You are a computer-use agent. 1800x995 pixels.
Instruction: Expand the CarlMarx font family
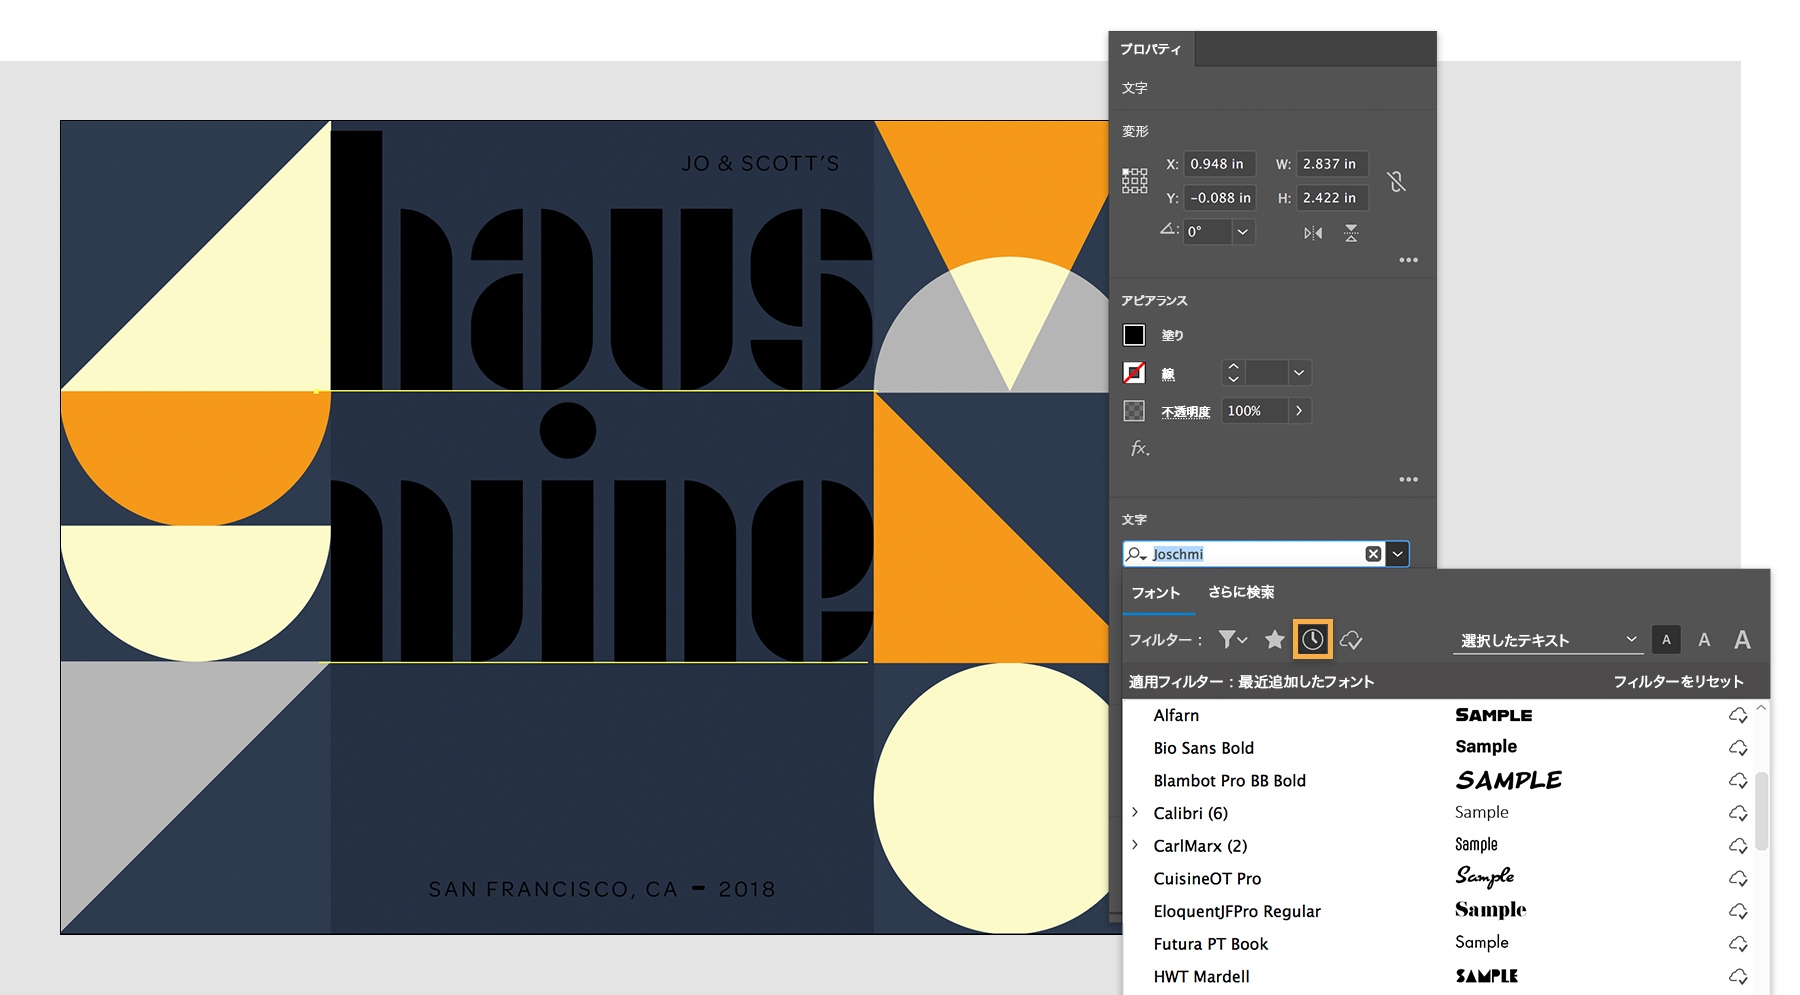(x=1135, y=845)
